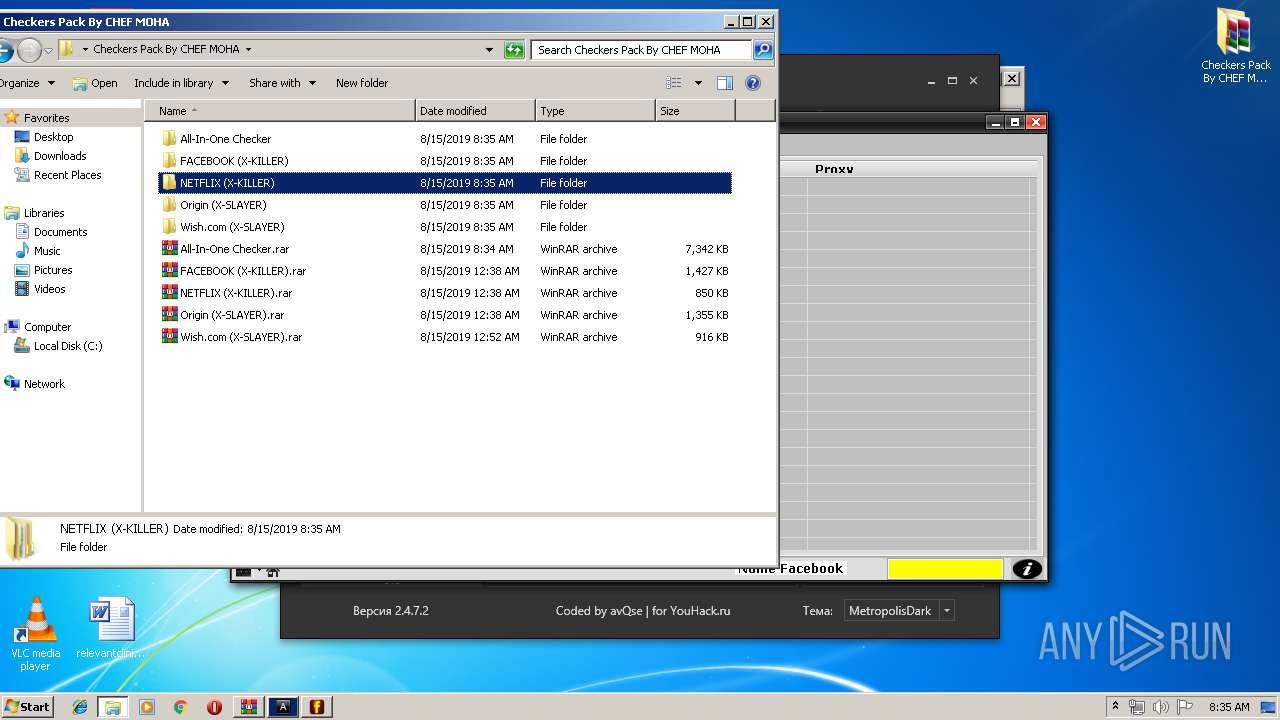
Task: Open the All-In-One Checker folder
Action: (225, 139)
